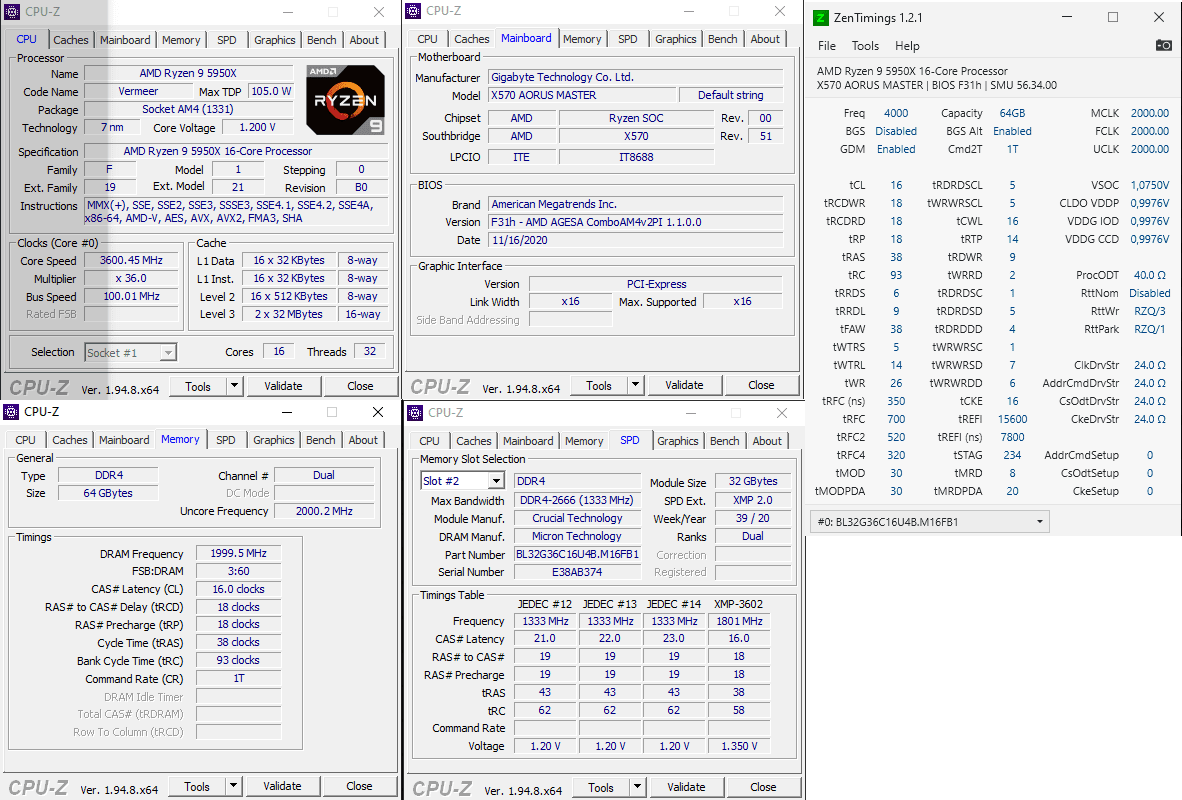
Task: Click the Core Speed 3600.45 MHz field
Action: pos(131,260)
